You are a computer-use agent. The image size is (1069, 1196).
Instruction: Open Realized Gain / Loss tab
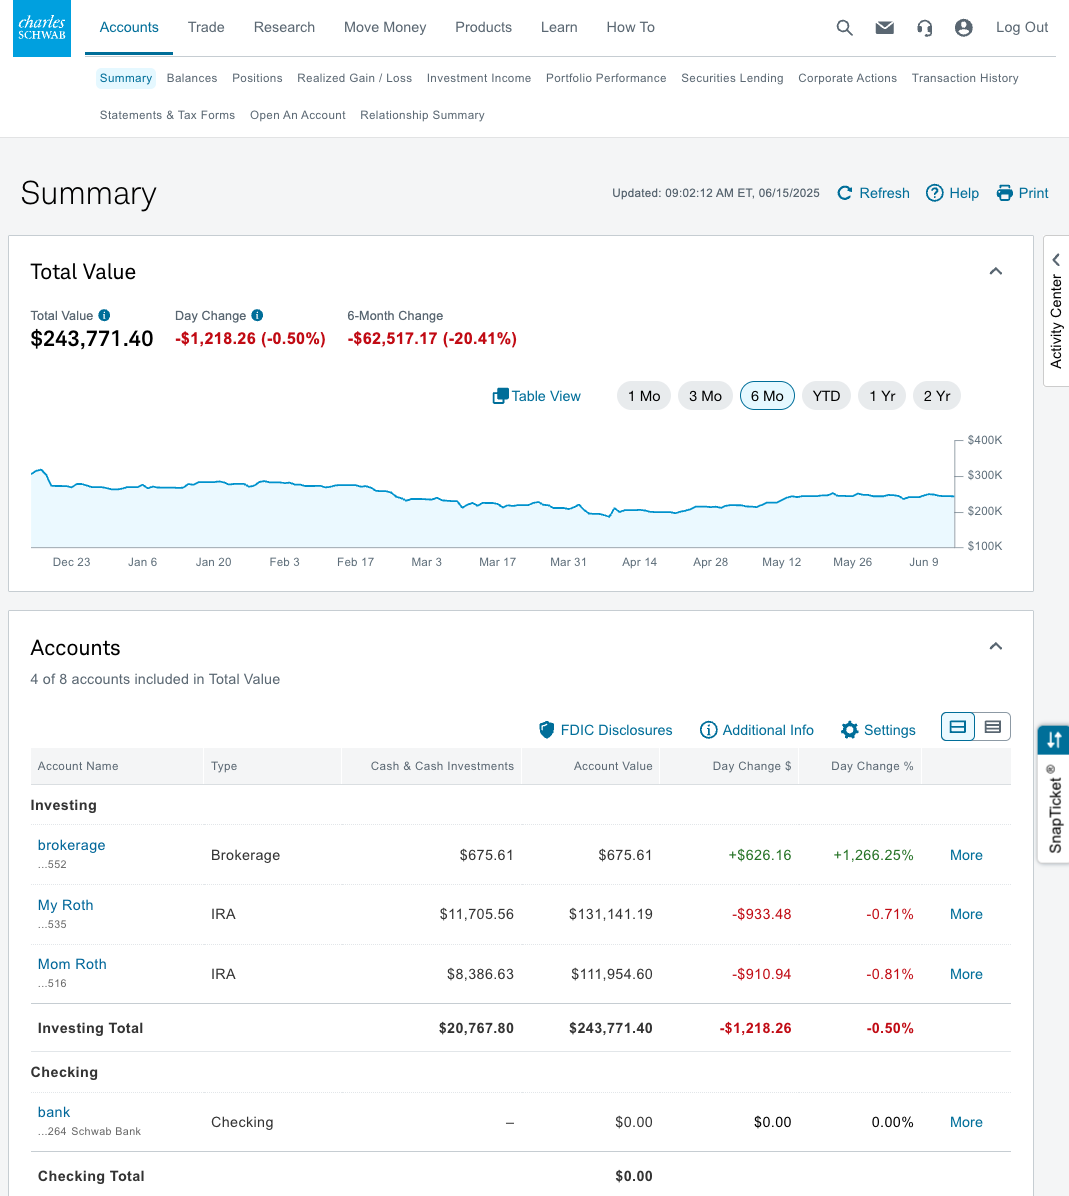coord(354,78)
